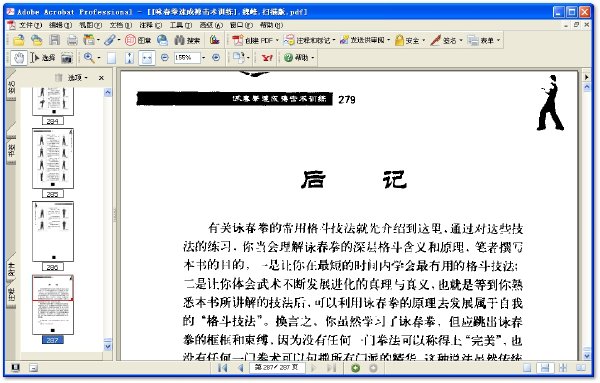Image resolution: width=600 pixels, height=383 pixels.
Task: Click the zoom out minus button
Action: (165, 57)
